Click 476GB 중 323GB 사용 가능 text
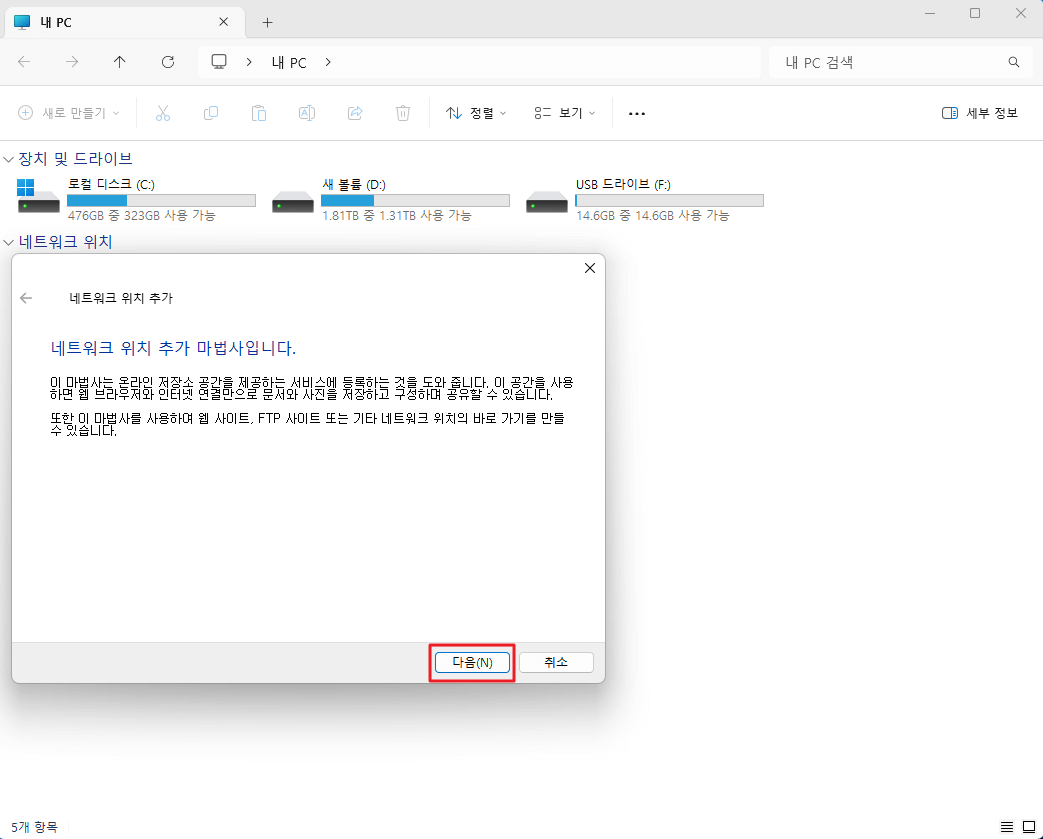The width and height of the screenshot is (1043, 839). (142, 216)
